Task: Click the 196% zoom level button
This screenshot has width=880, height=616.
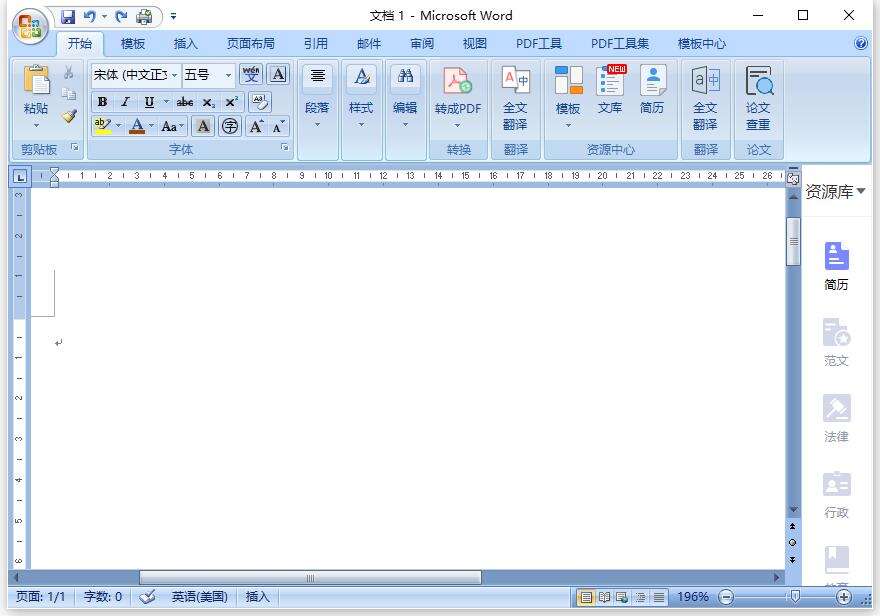Action: tap(693, 597)
